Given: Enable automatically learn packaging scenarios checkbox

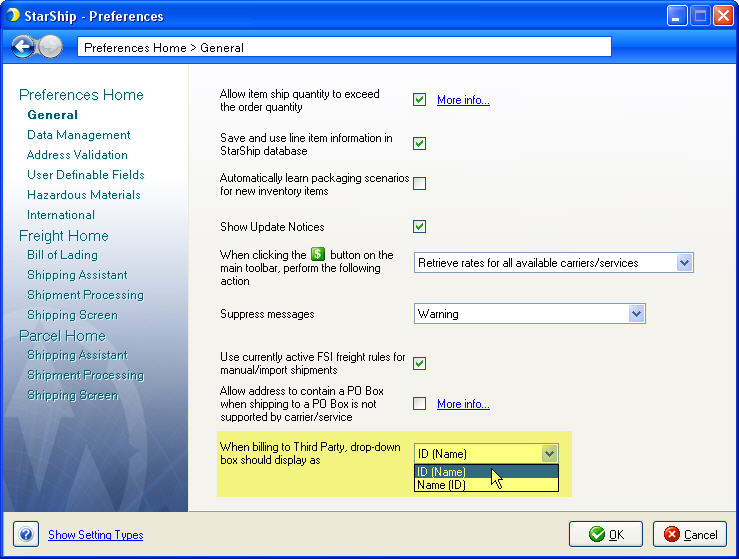Looking at the screenshot, I should tap(419, 183).
